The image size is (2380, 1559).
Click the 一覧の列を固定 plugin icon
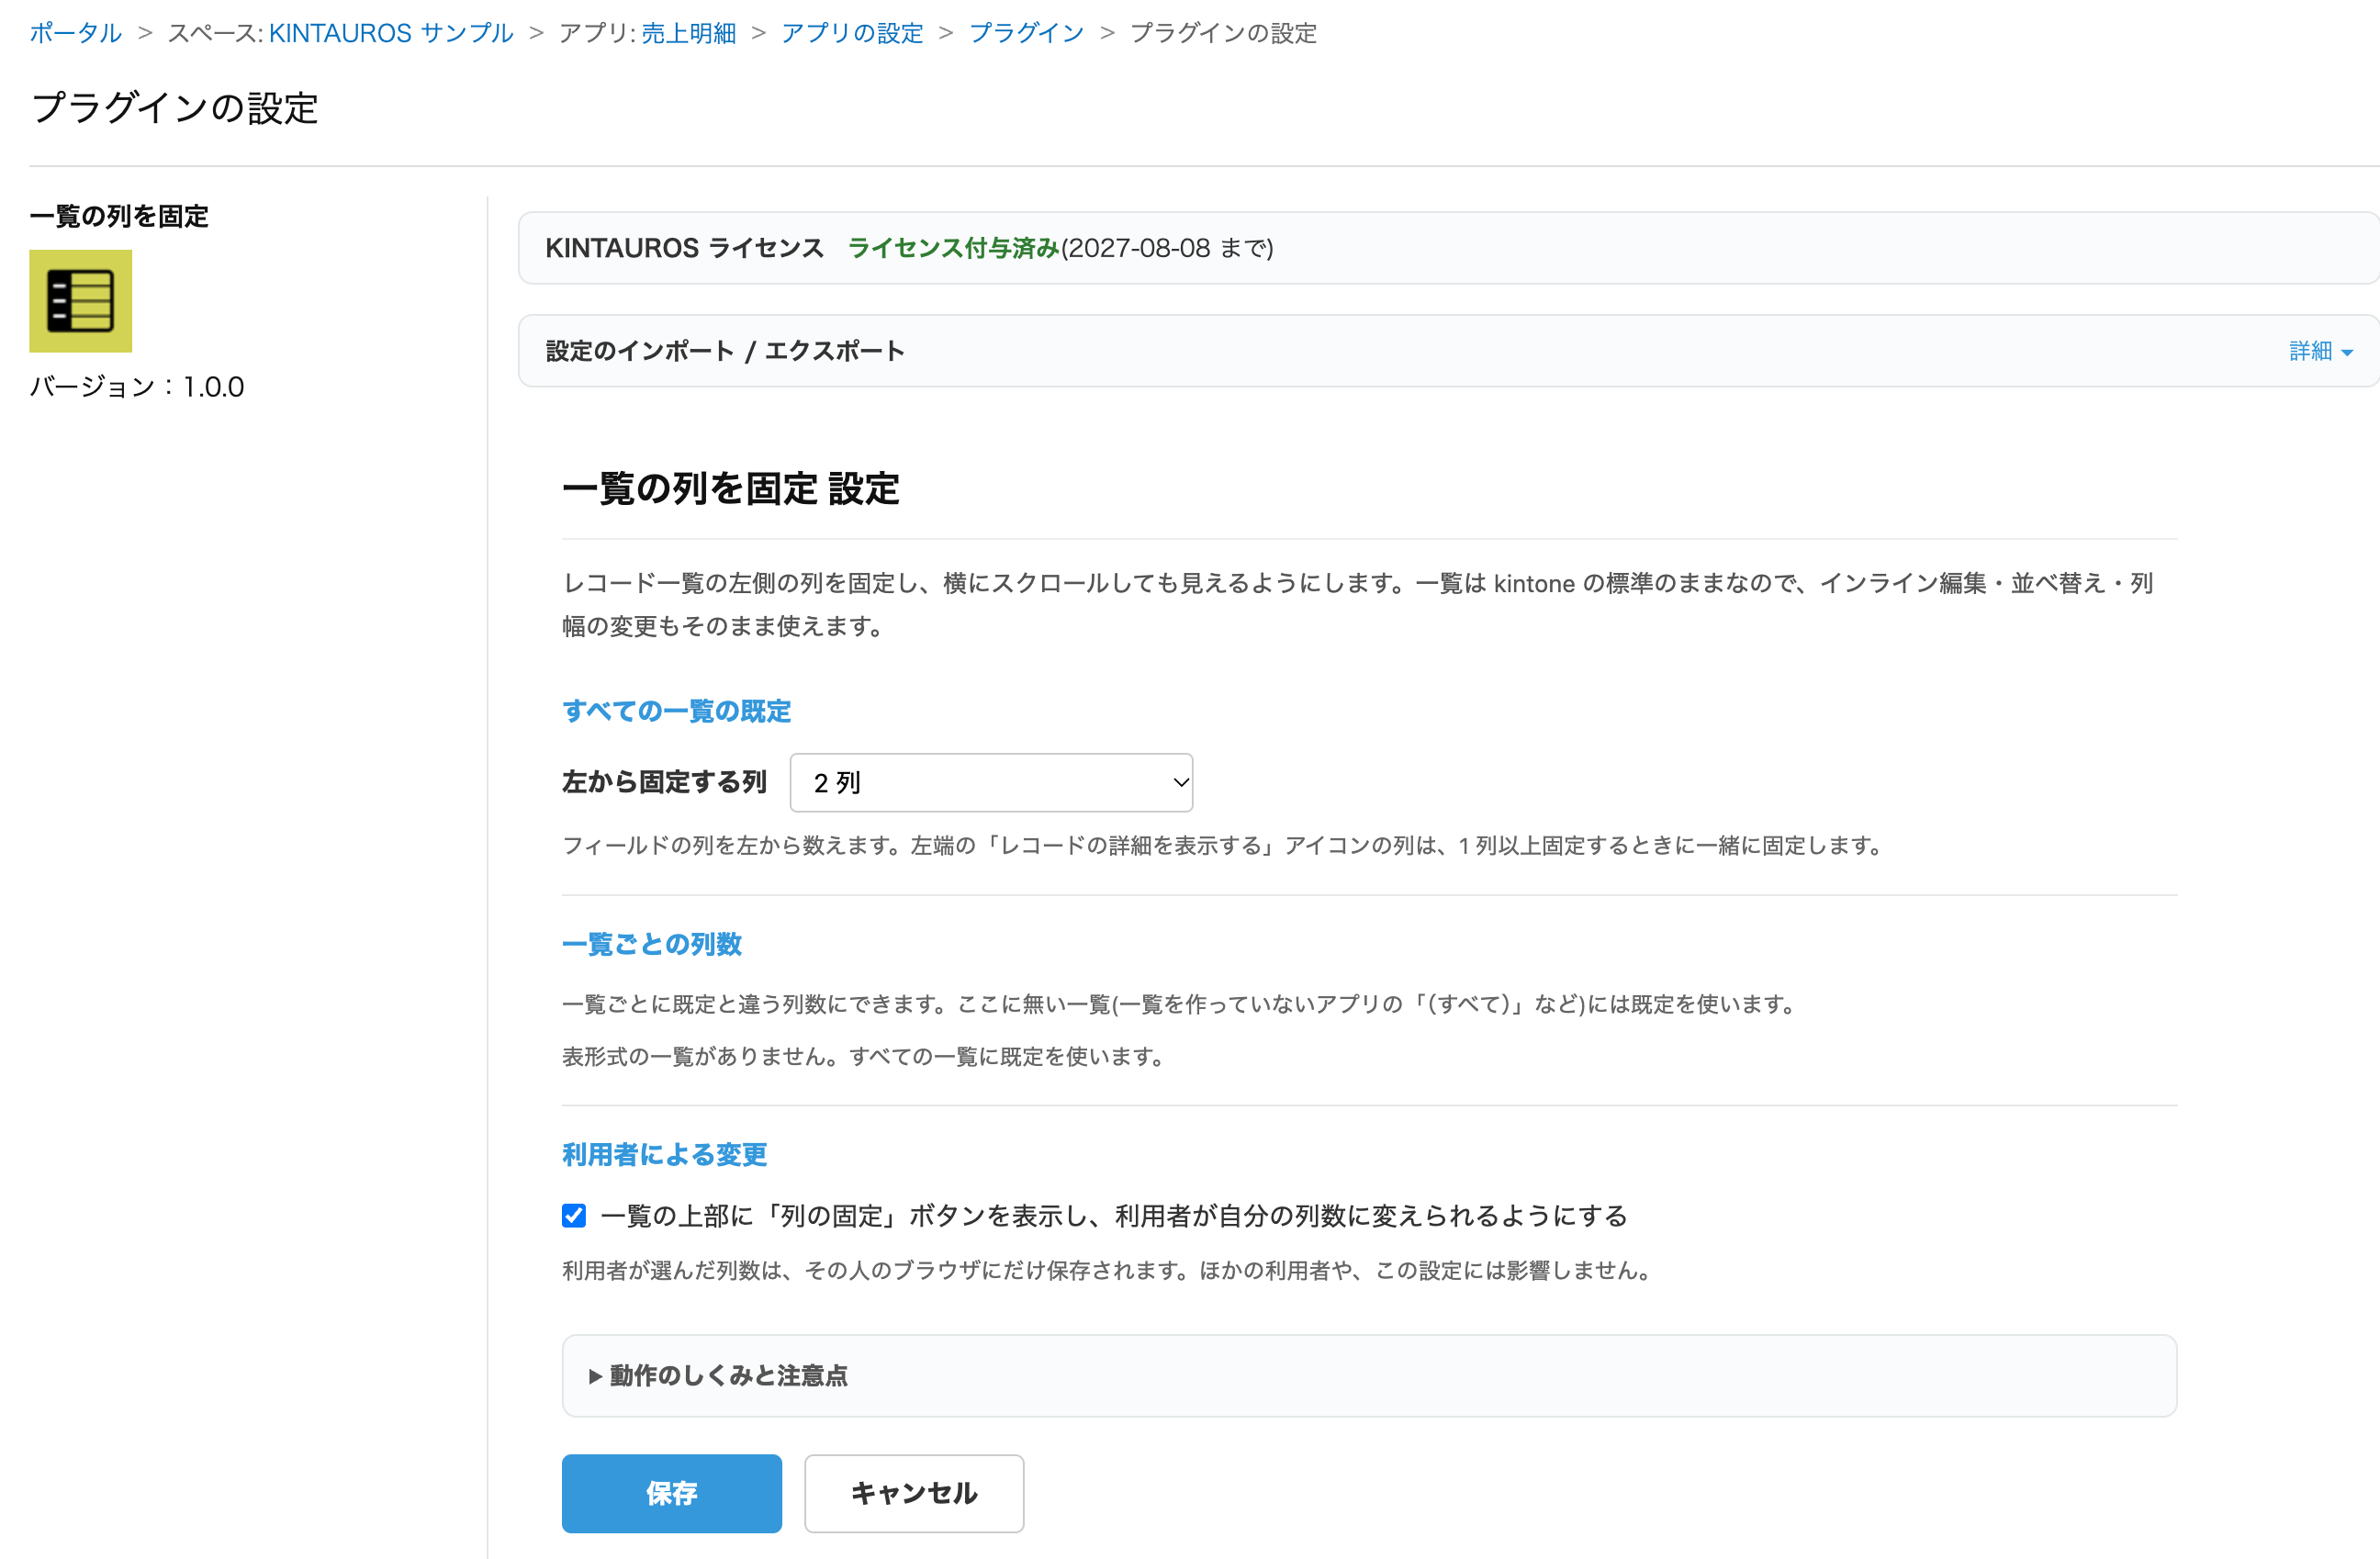(x=80, y=301)
